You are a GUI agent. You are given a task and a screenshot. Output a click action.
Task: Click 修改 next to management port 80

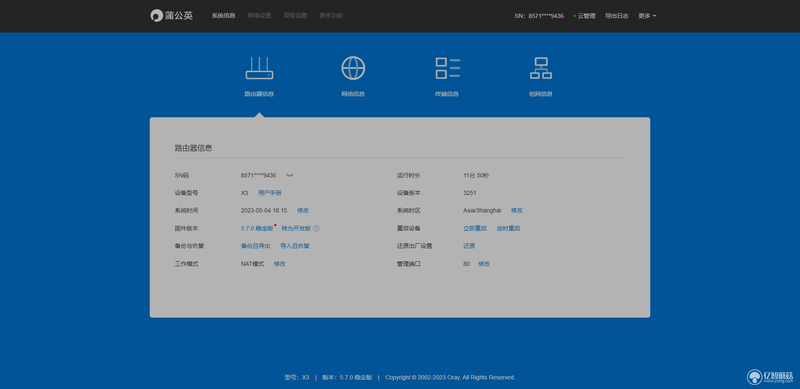(484, 264)
